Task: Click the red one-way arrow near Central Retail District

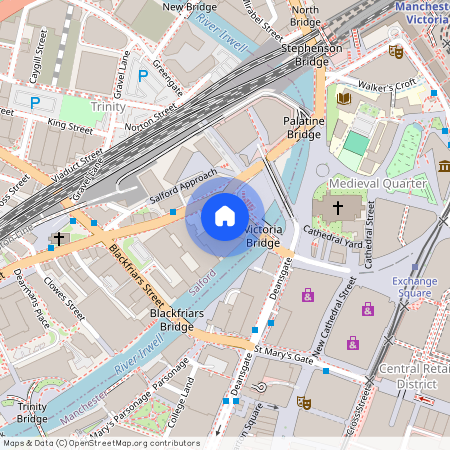Action: [x=424, y=399]
